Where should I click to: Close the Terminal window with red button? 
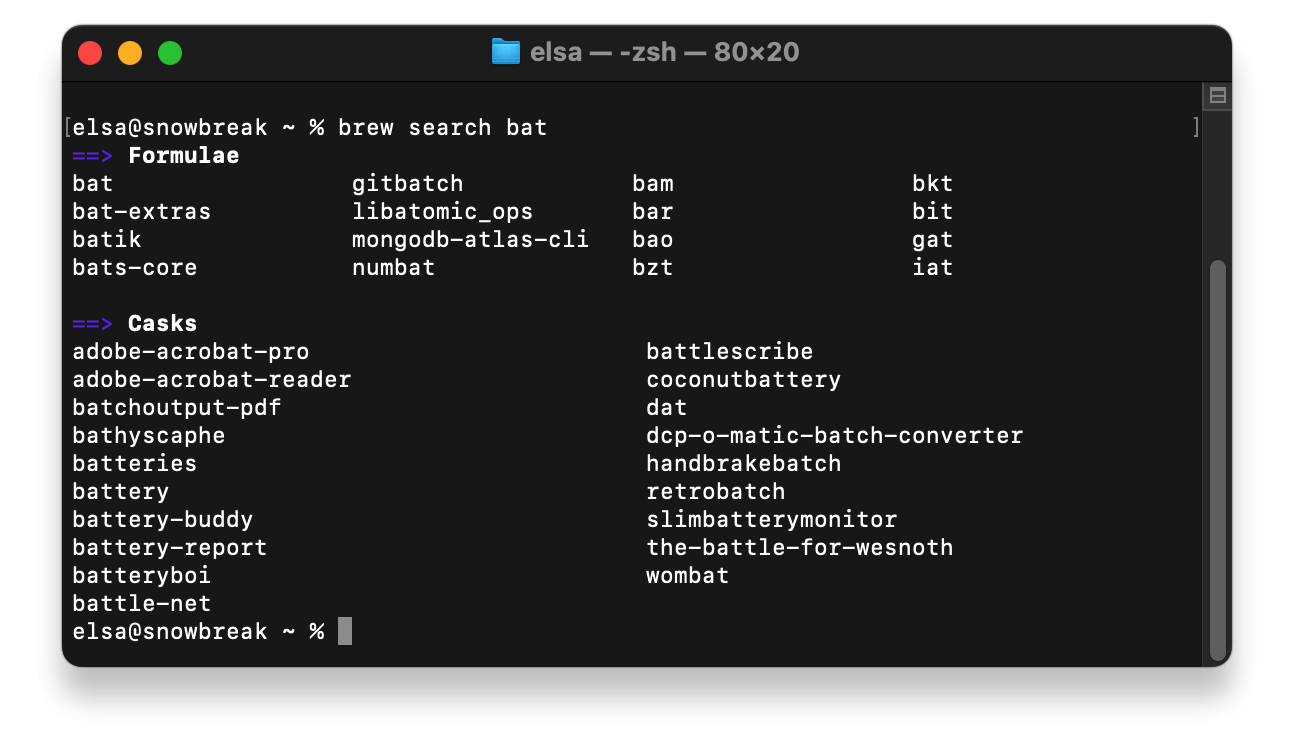(91, 53)
